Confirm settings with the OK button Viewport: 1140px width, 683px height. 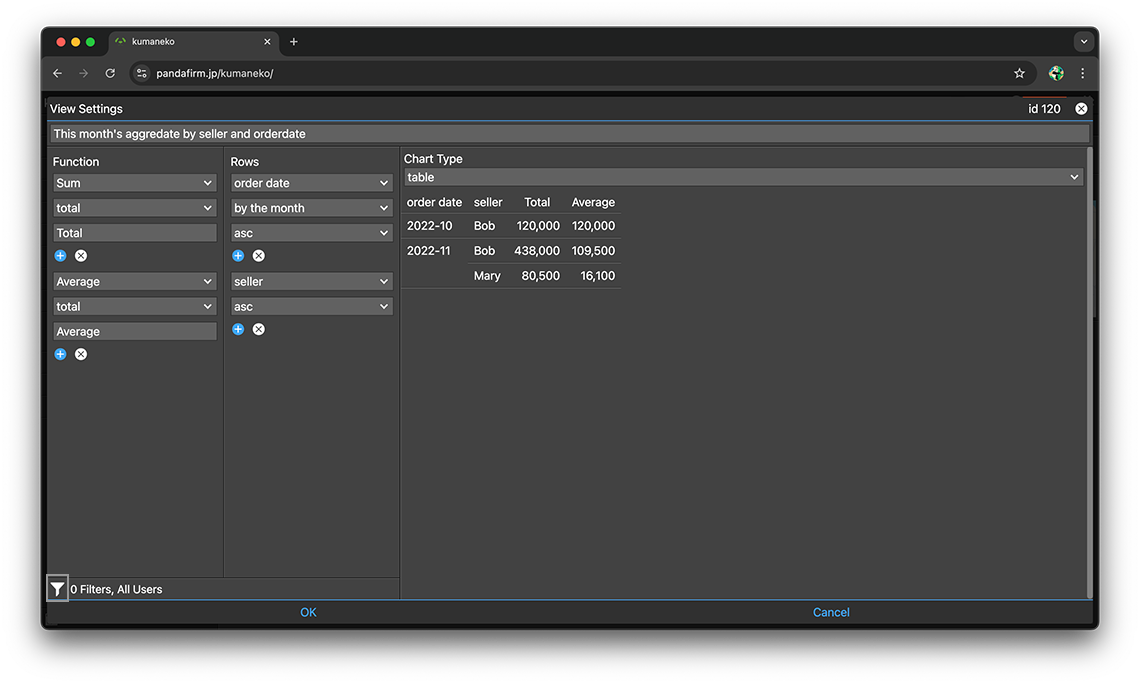point(308,612)
